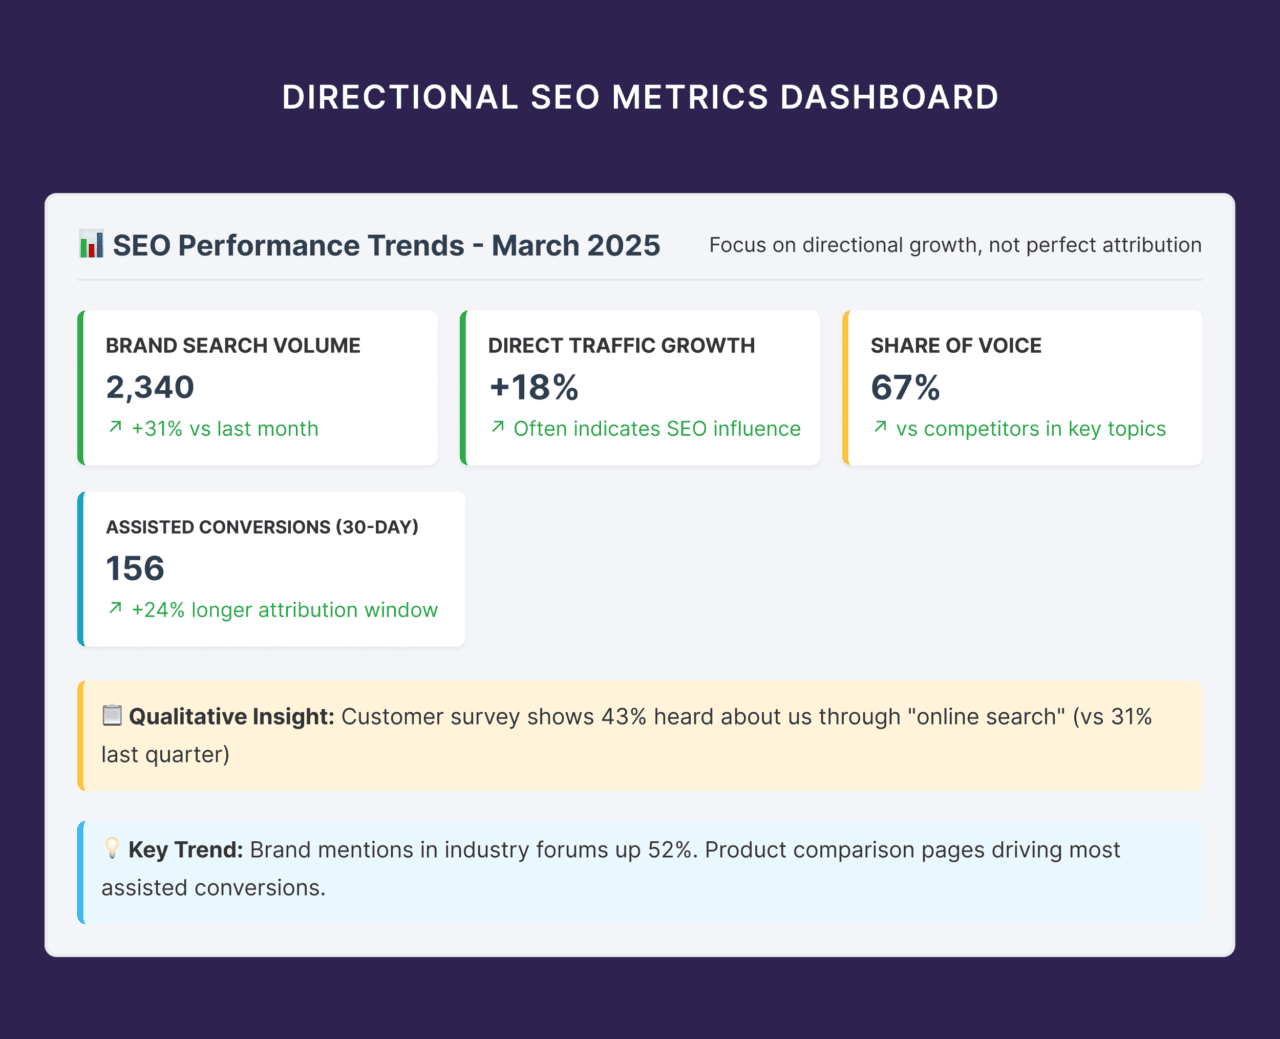Toggle the yellow accent bar on Share of Voice card
Image resolution: width=1280 pixels, height=1039 pixels.
tap(846, 388)
